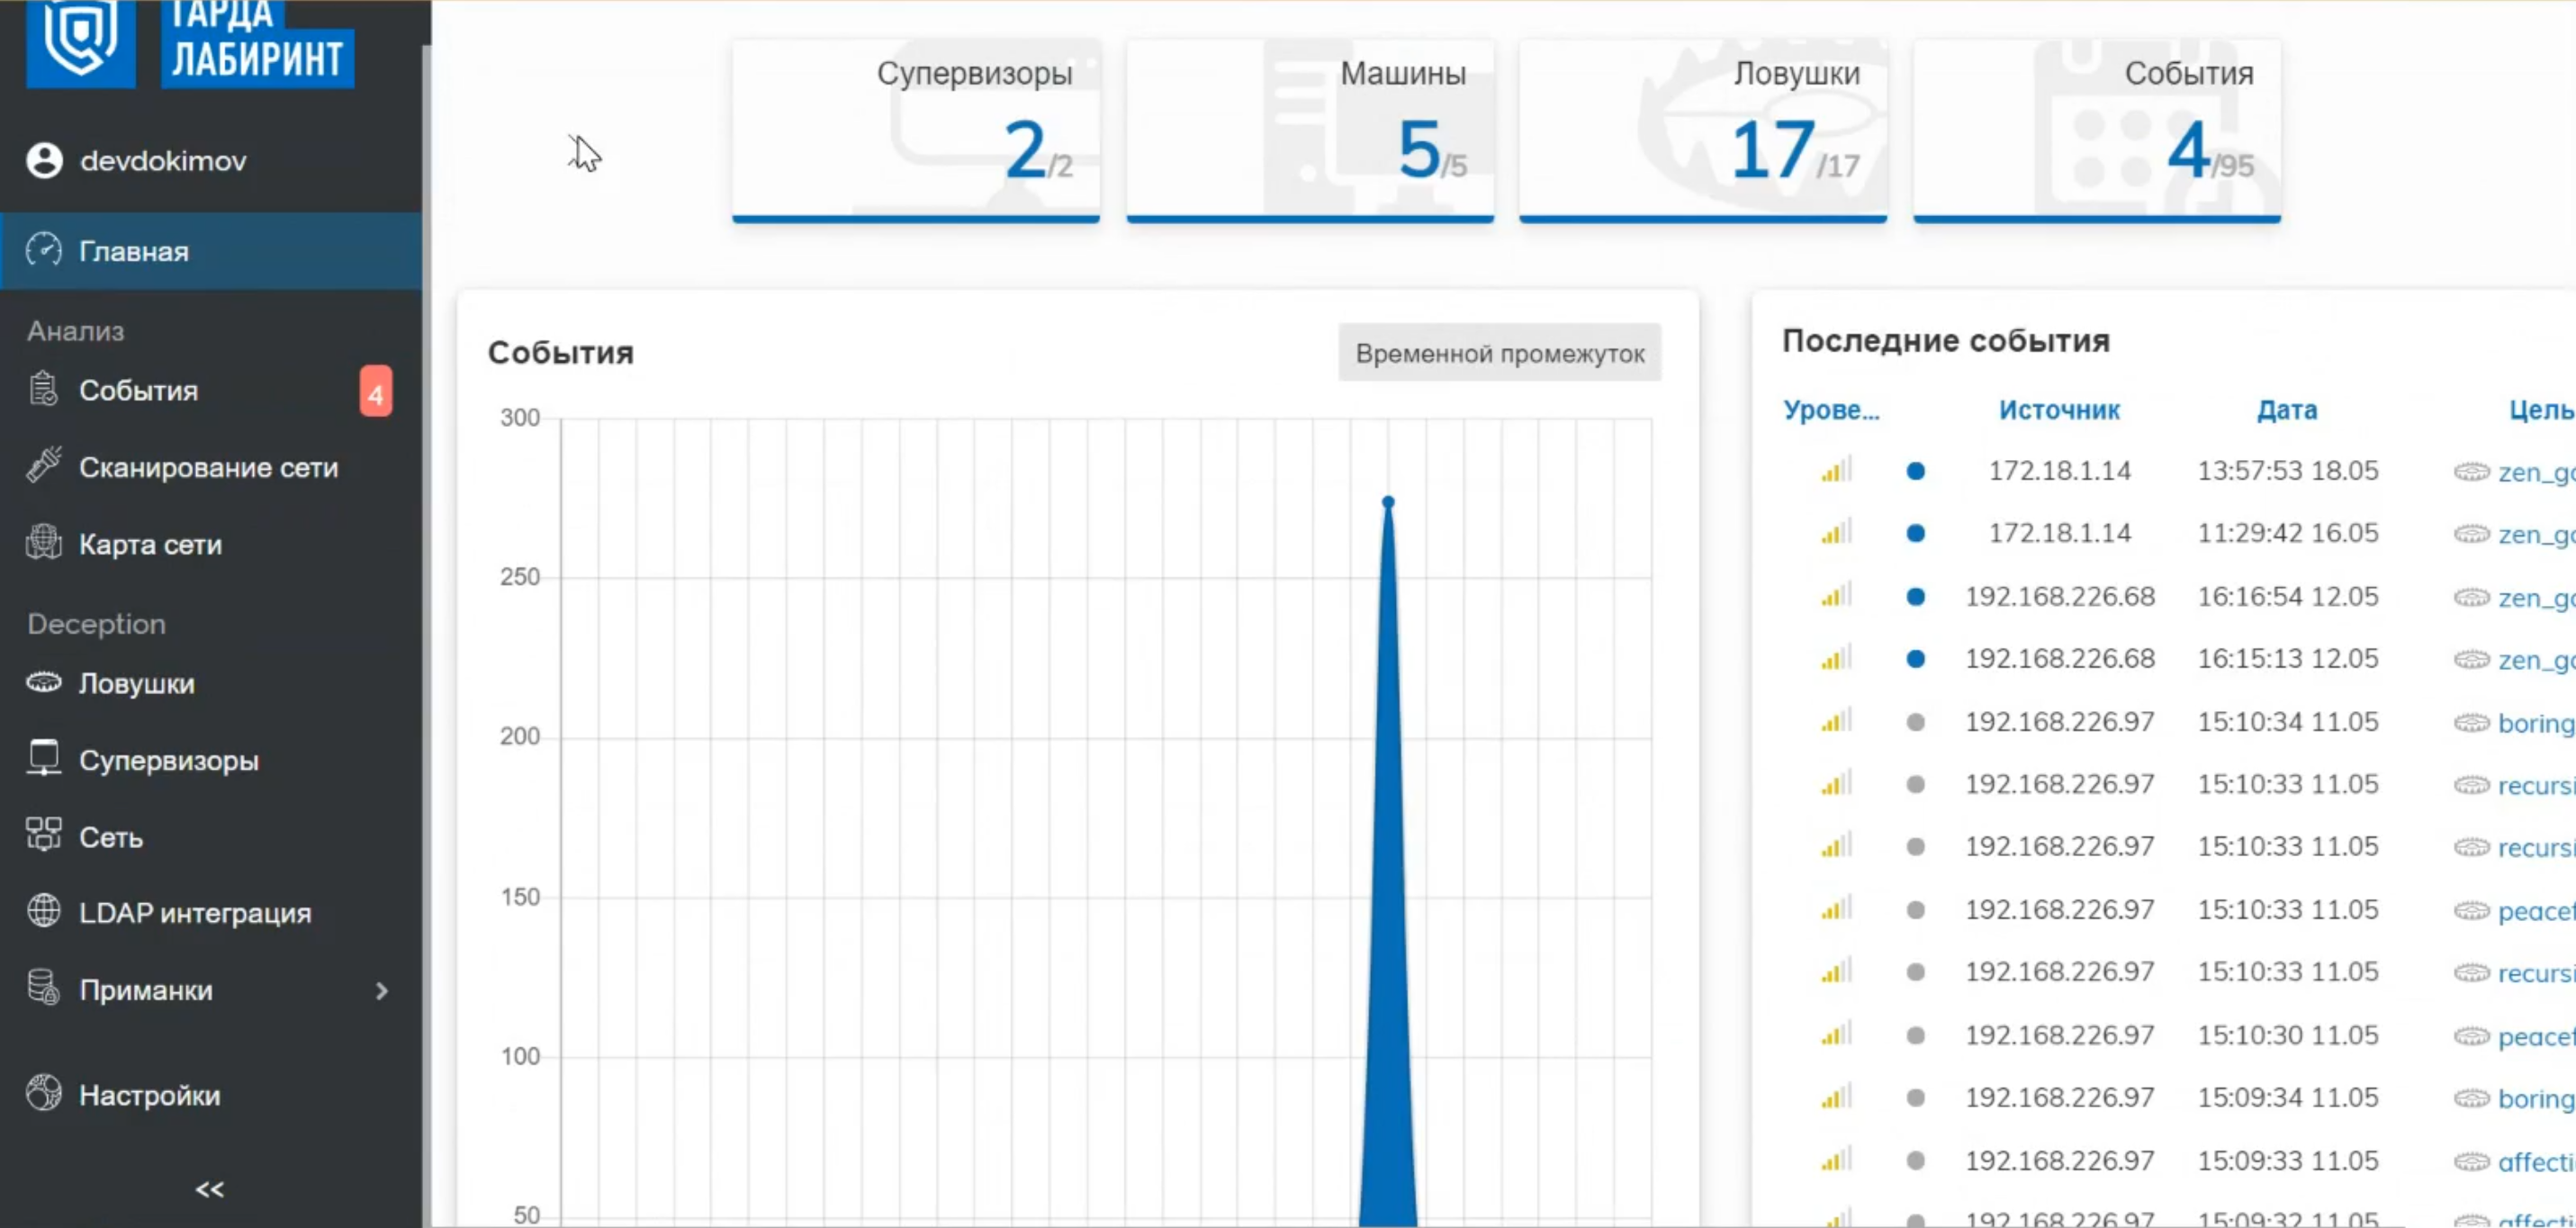2576x1228 pixels.
Task: Click LDAP интеграция globe icon
Action: pos(44,911)
